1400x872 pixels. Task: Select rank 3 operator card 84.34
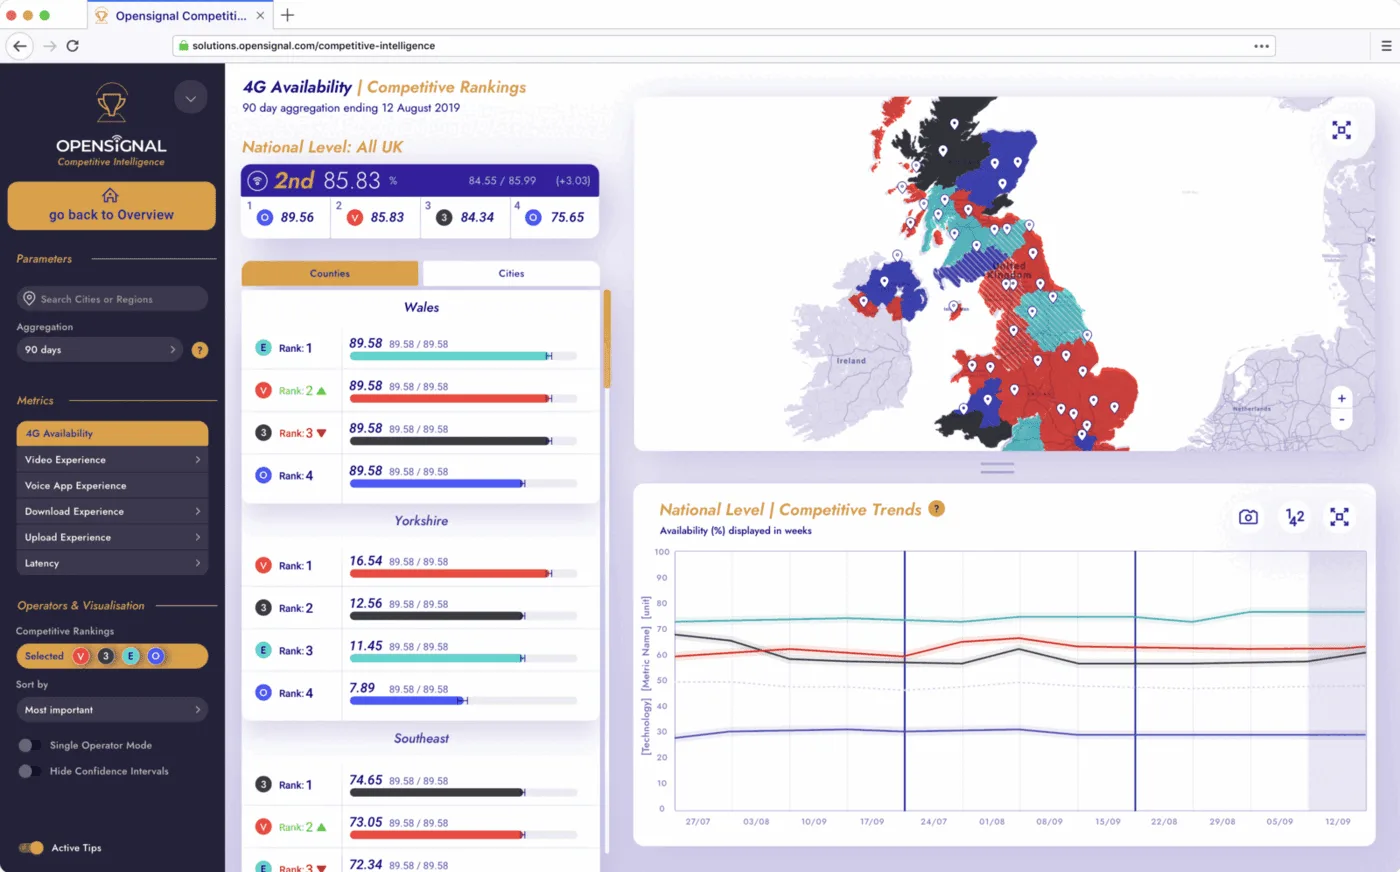[466, 217]
